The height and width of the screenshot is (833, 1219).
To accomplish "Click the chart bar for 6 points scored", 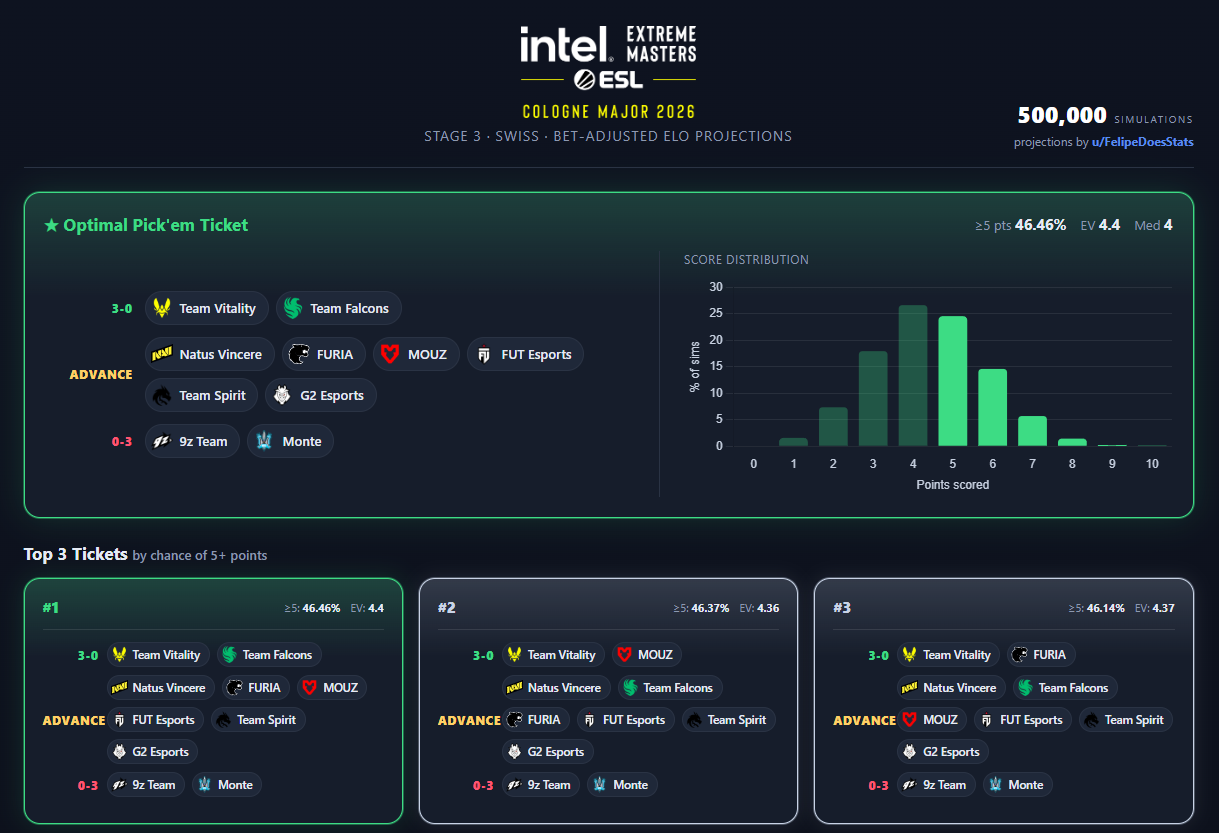I will [x=992, y=408].
